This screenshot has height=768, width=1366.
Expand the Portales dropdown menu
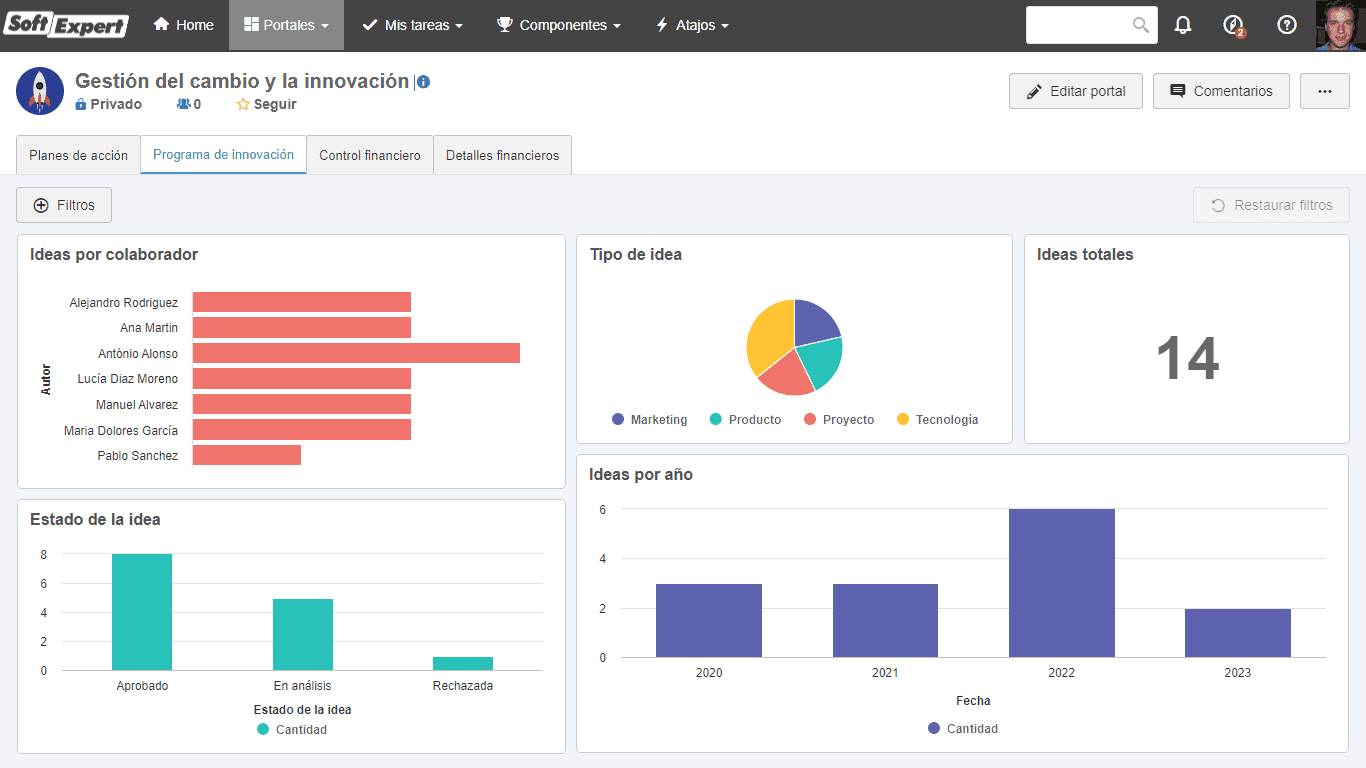click(286, 25)
